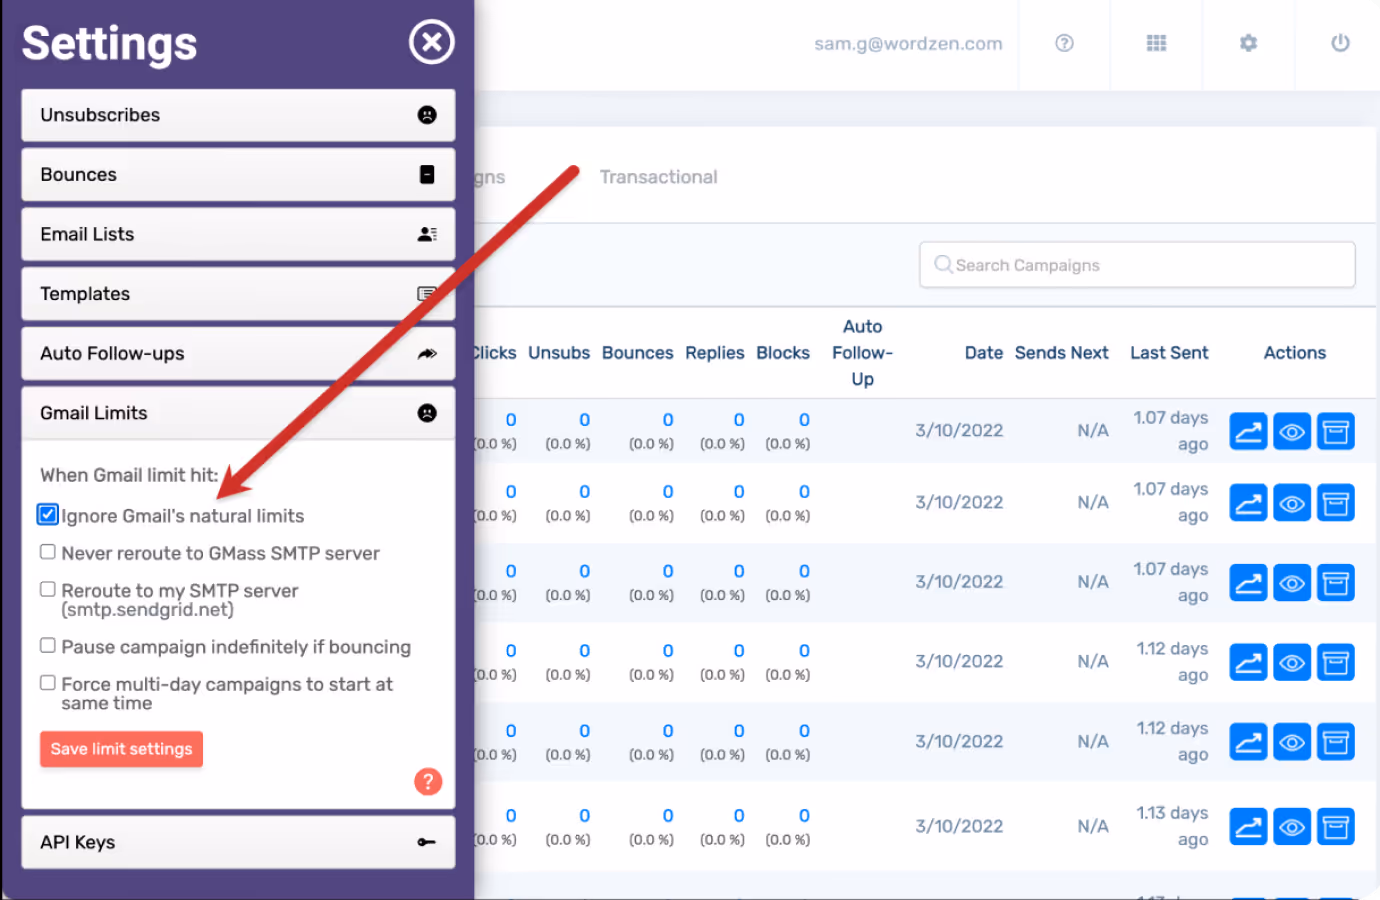Switch to the Transactional tab
Viewport: 1380px width, 900px height.
pyautogui.click(x=658, y=177)
